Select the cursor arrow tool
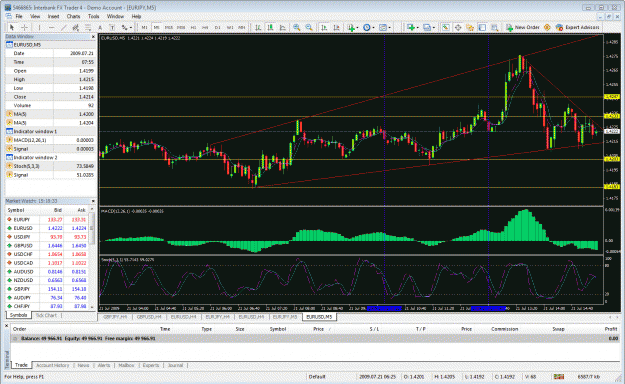The width and height of the screenshot is (625, 384). pyautogui.click(x=12, y=27)
